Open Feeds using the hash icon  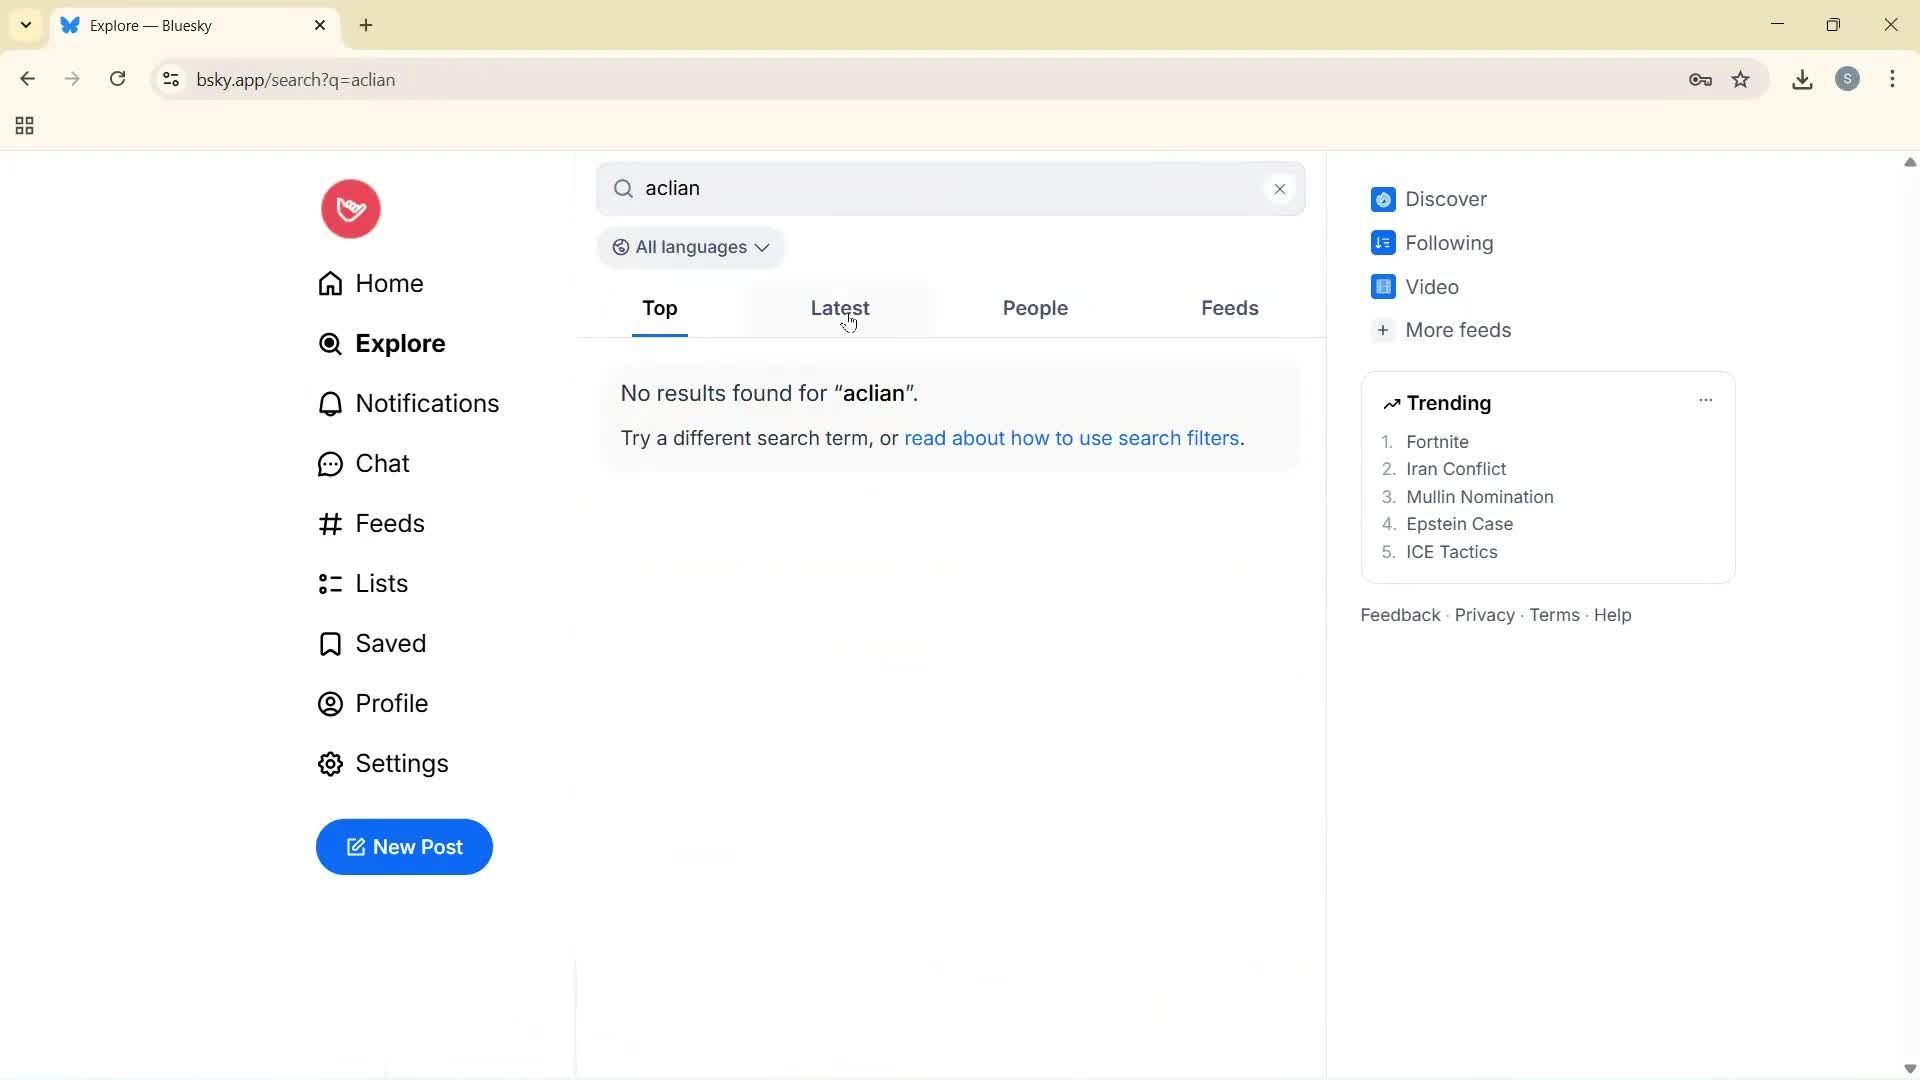pos(391,523)
